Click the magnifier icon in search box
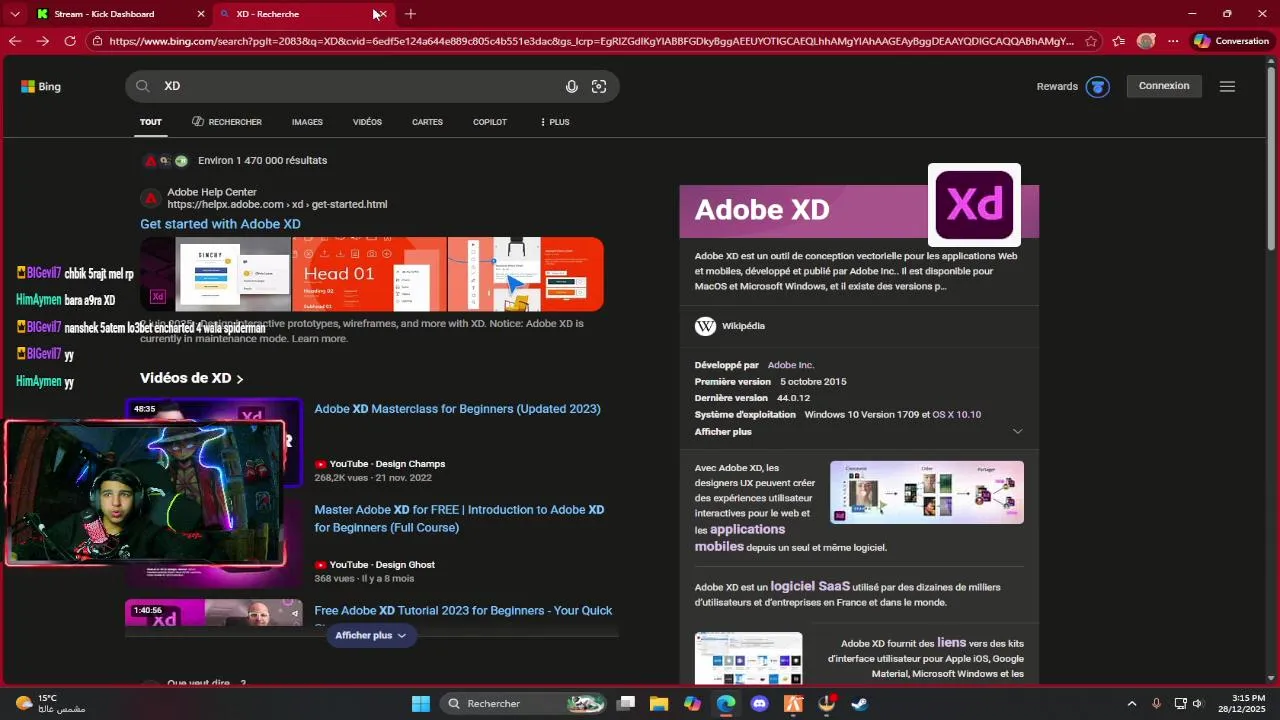 (143, 86)
